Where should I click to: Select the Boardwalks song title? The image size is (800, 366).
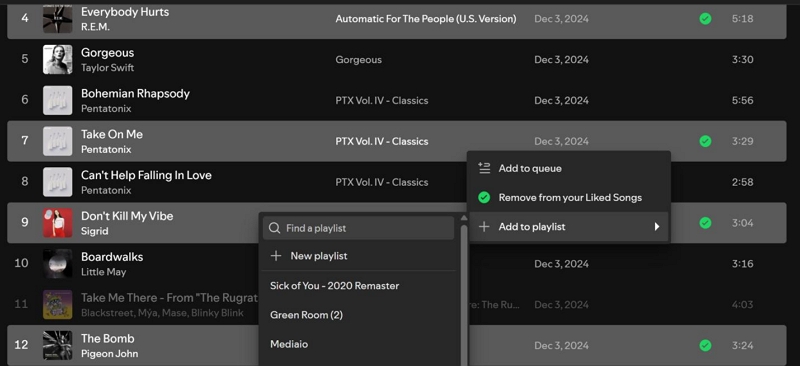click(112, 257)
